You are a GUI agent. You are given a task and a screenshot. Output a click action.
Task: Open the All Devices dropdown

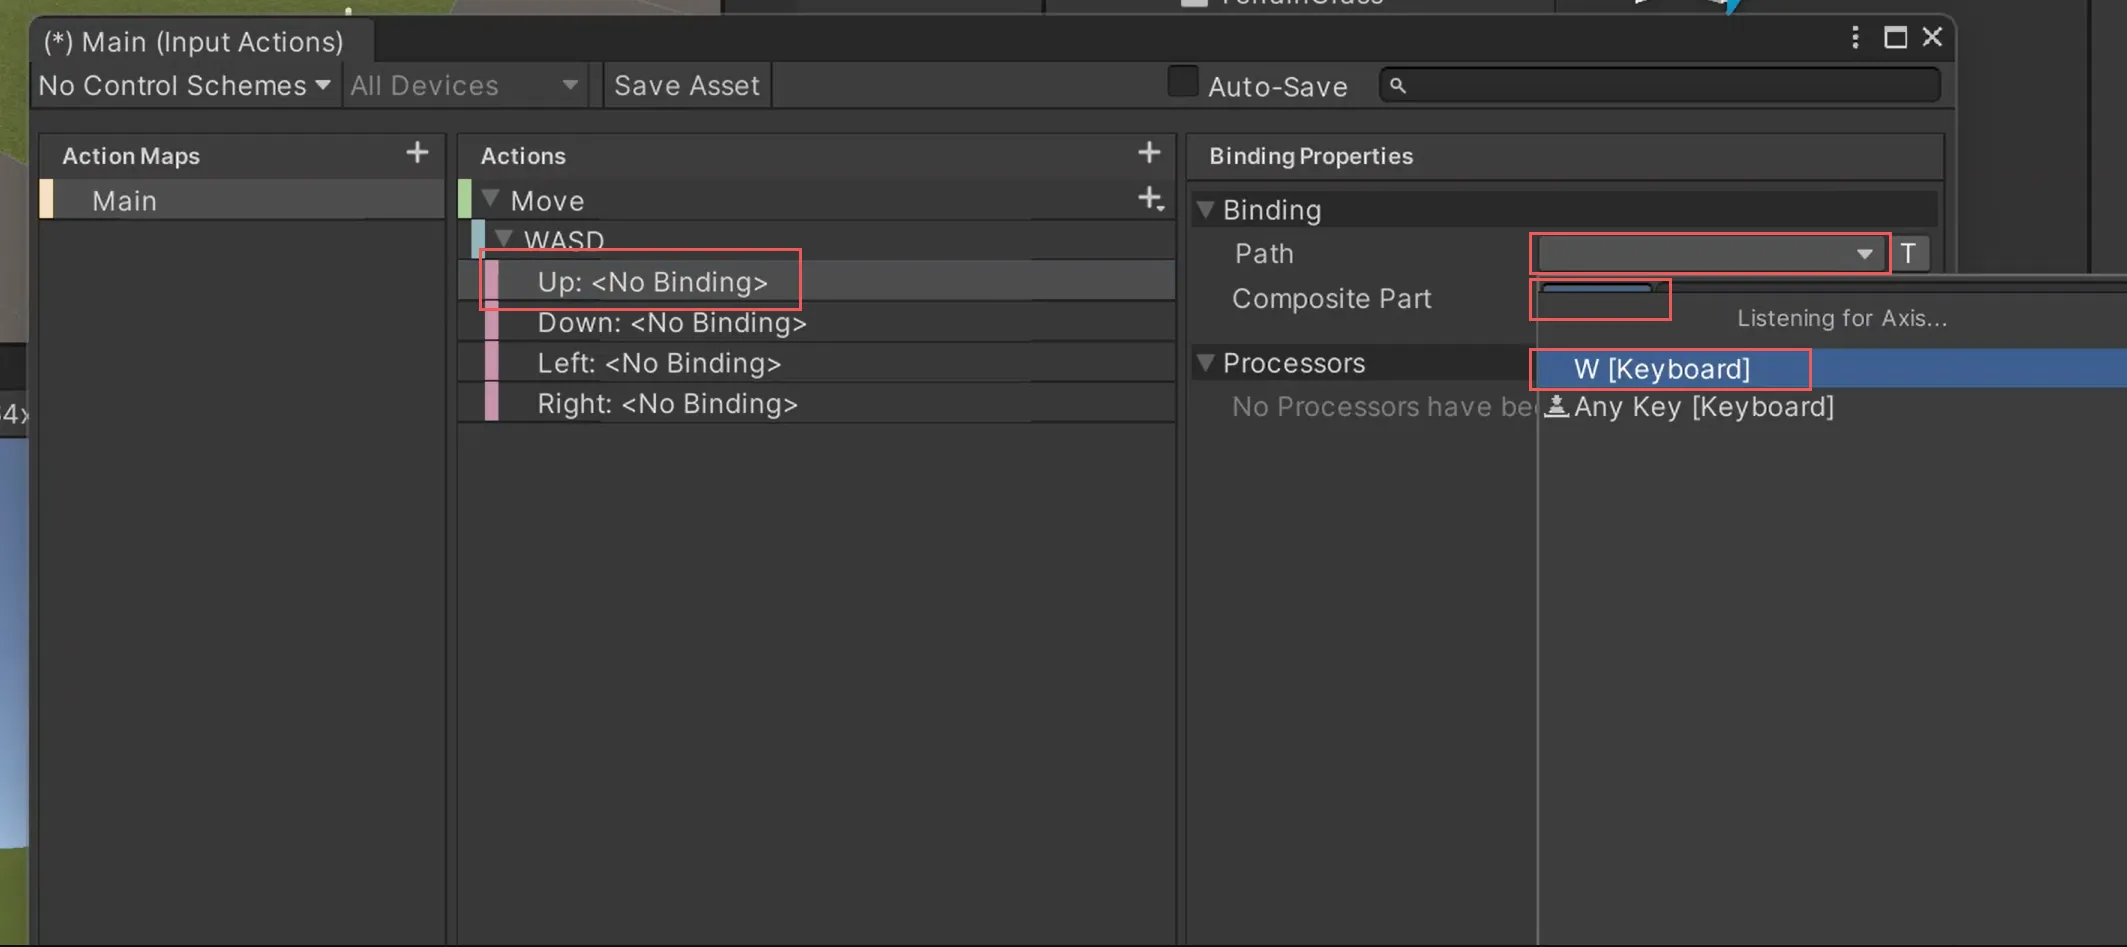point(464,86)
